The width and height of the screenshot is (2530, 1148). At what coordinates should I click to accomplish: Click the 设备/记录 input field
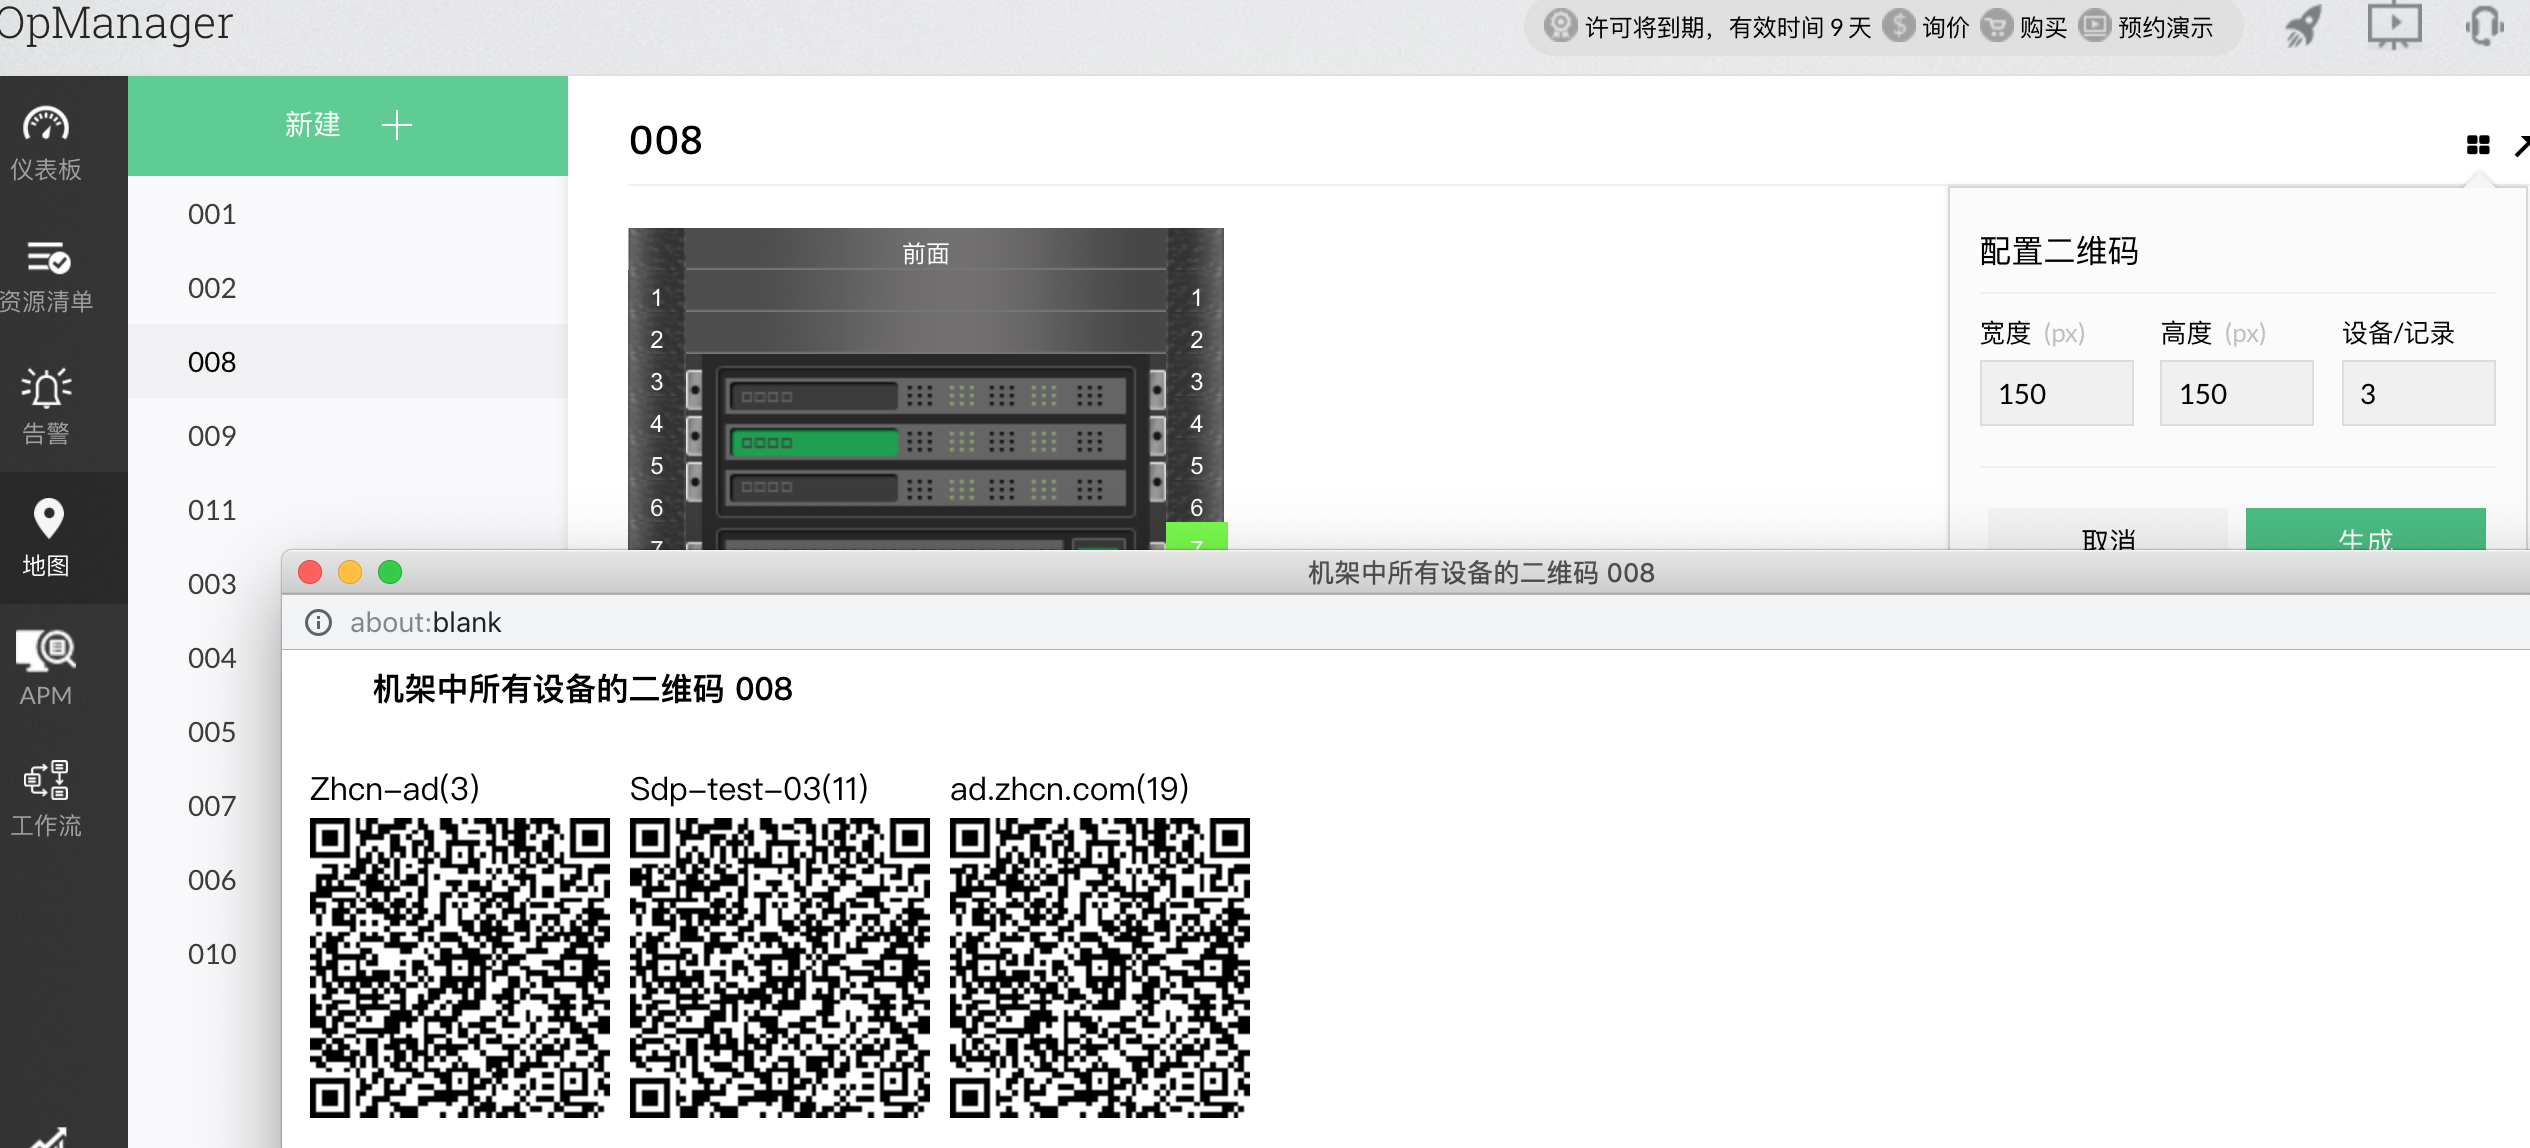[x=2418, y=394]
